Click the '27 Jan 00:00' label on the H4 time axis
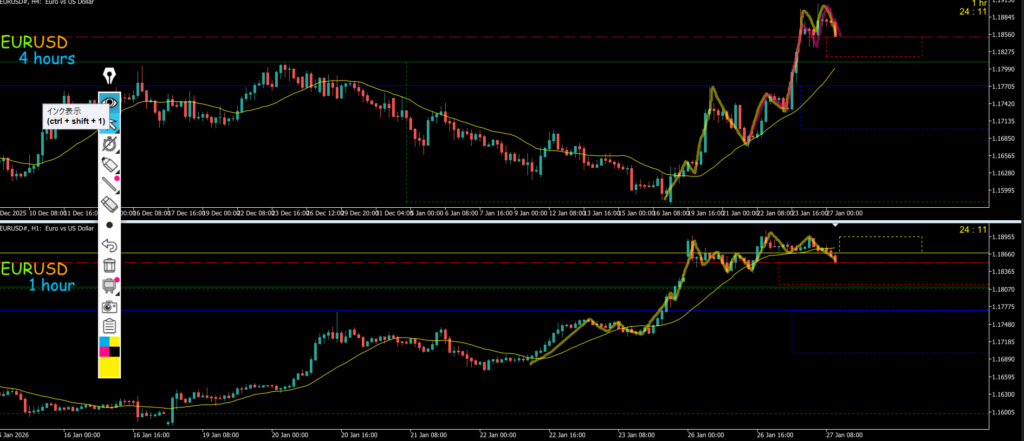Screen dimensions: 1024x441 pos(845,213)
